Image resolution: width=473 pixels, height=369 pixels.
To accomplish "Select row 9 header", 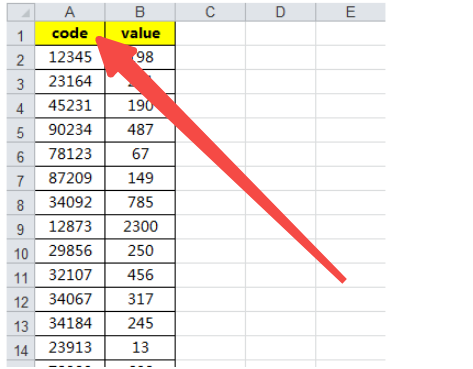I will [21, 227].
